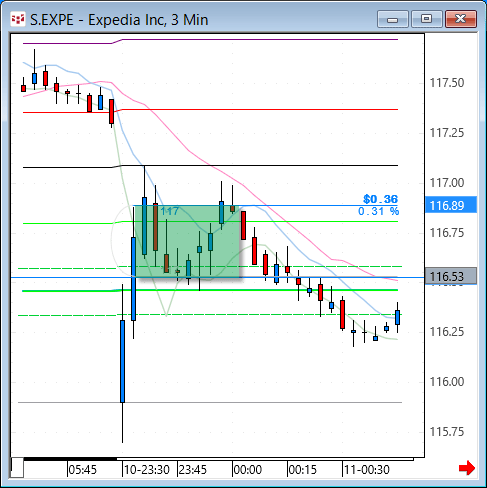Click the 116.75 price axis label
487x488 pixels.
coord(447,233)
